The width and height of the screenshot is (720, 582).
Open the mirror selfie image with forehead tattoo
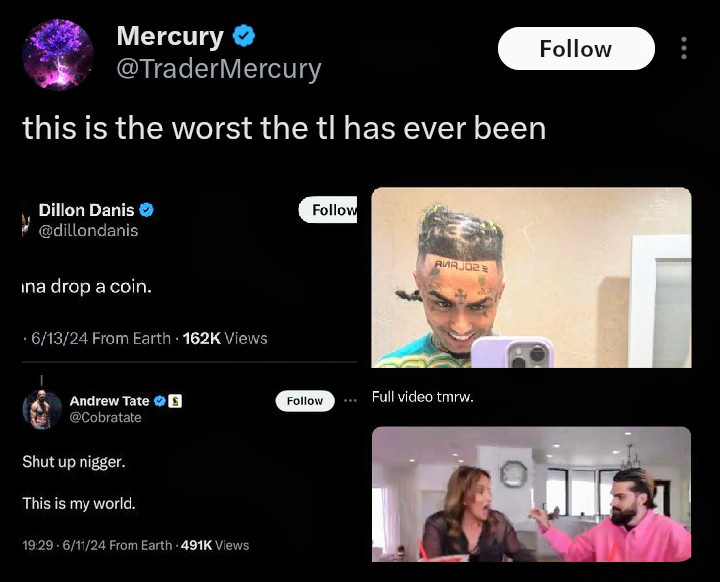tap(531, 277)
